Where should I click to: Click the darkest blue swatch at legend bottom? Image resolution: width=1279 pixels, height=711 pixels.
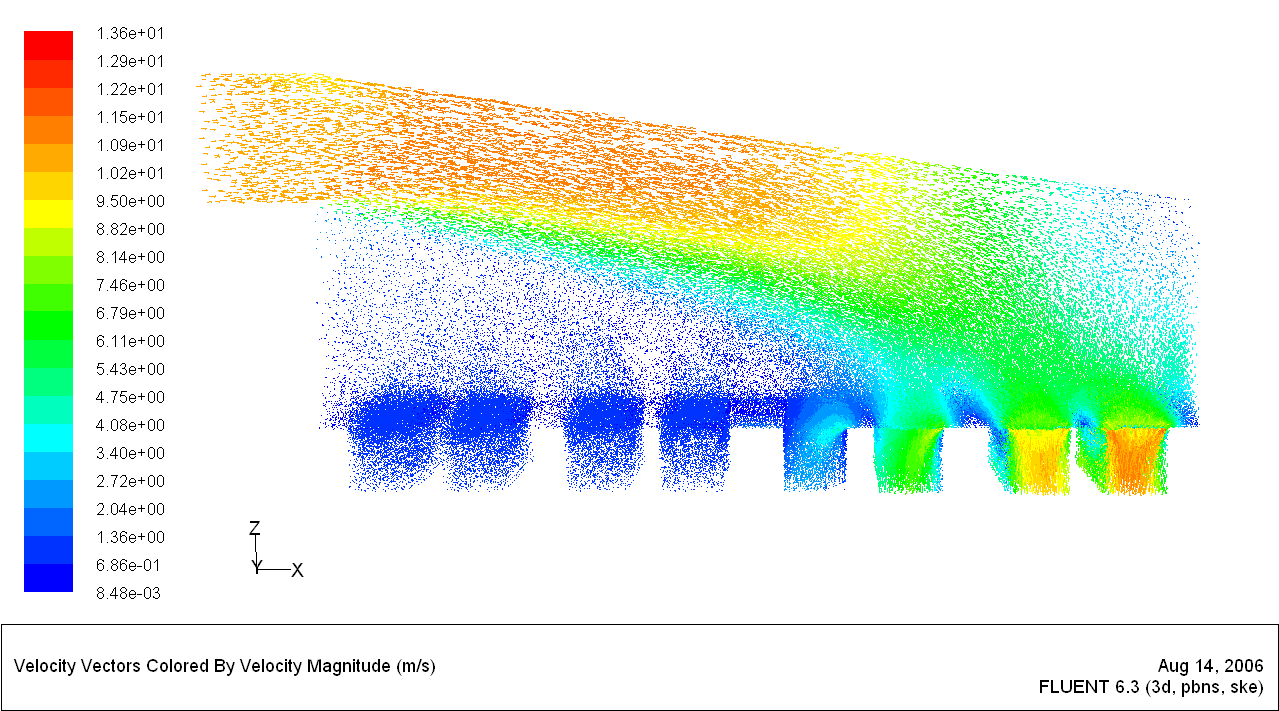[x=48, y=578]
